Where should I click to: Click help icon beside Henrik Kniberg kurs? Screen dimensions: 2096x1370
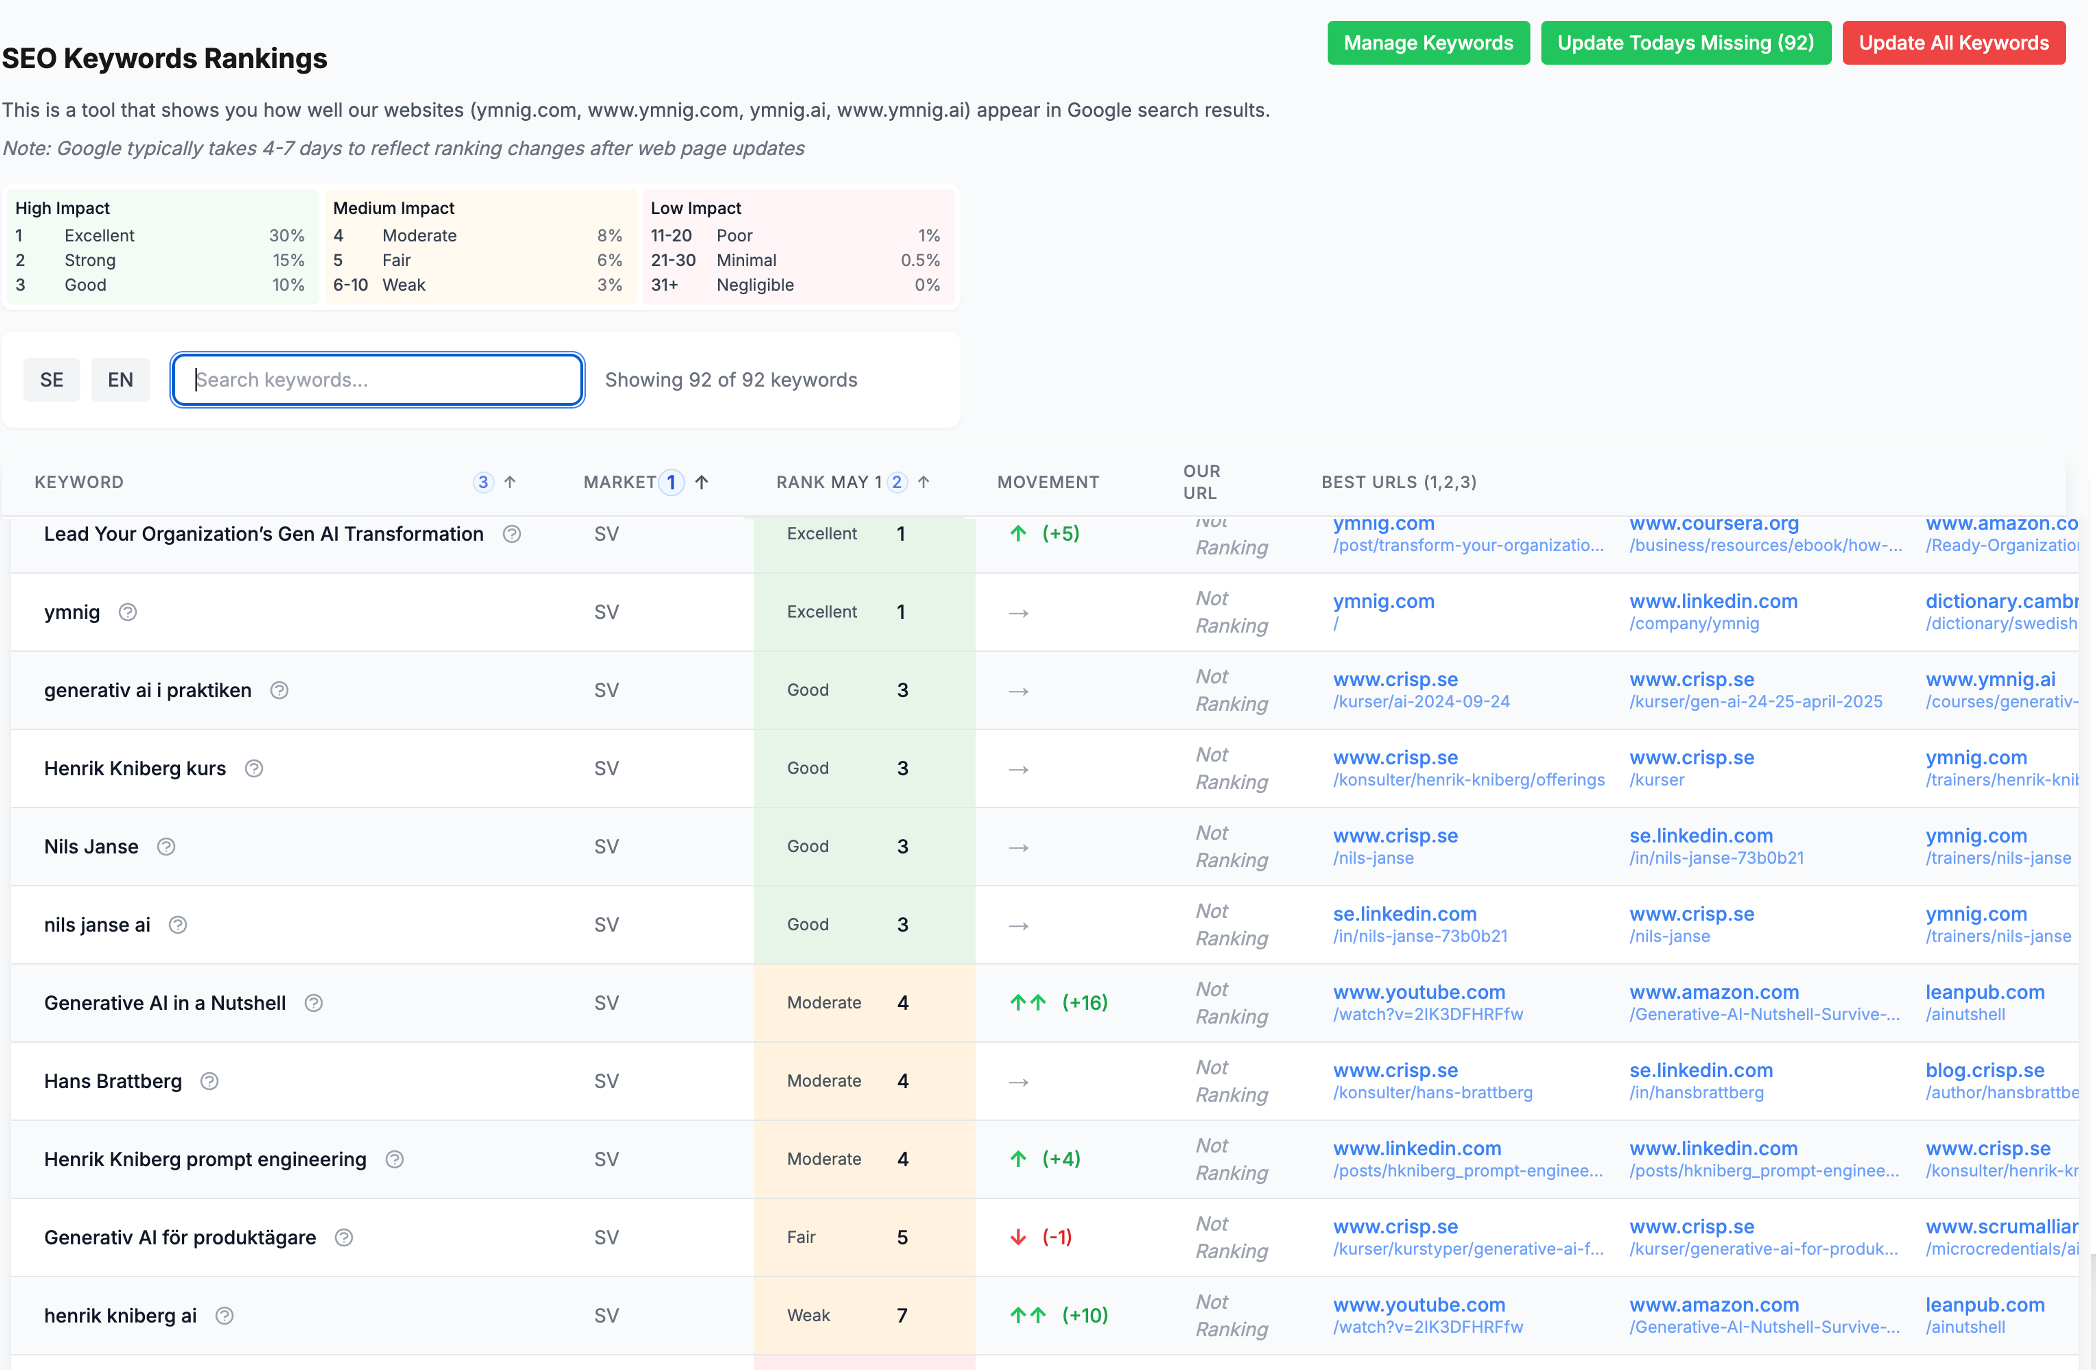click(x=254, y=769)
